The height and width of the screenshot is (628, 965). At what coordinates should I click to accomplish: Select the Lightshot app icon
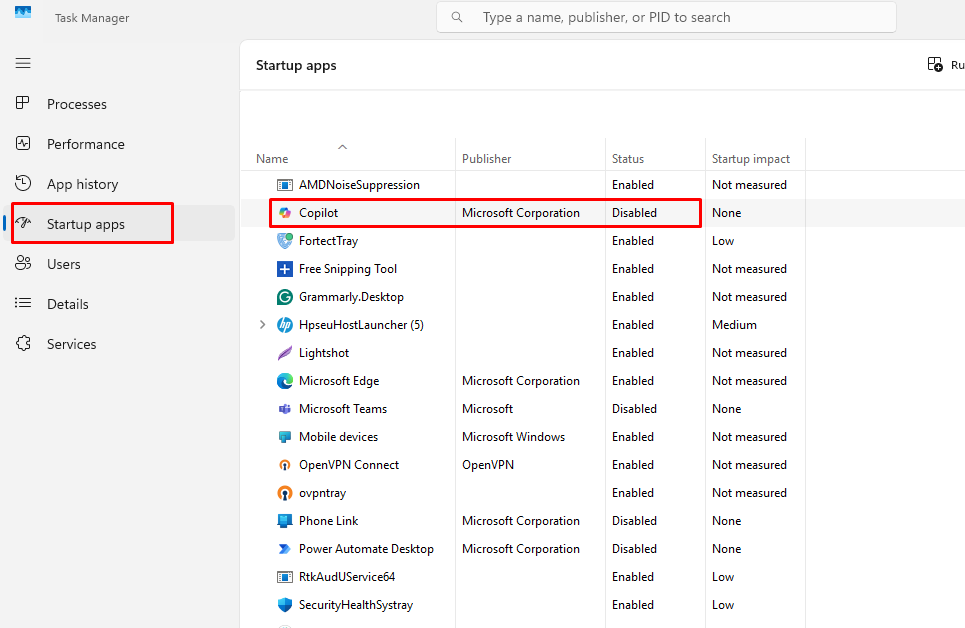click(283, 352)
